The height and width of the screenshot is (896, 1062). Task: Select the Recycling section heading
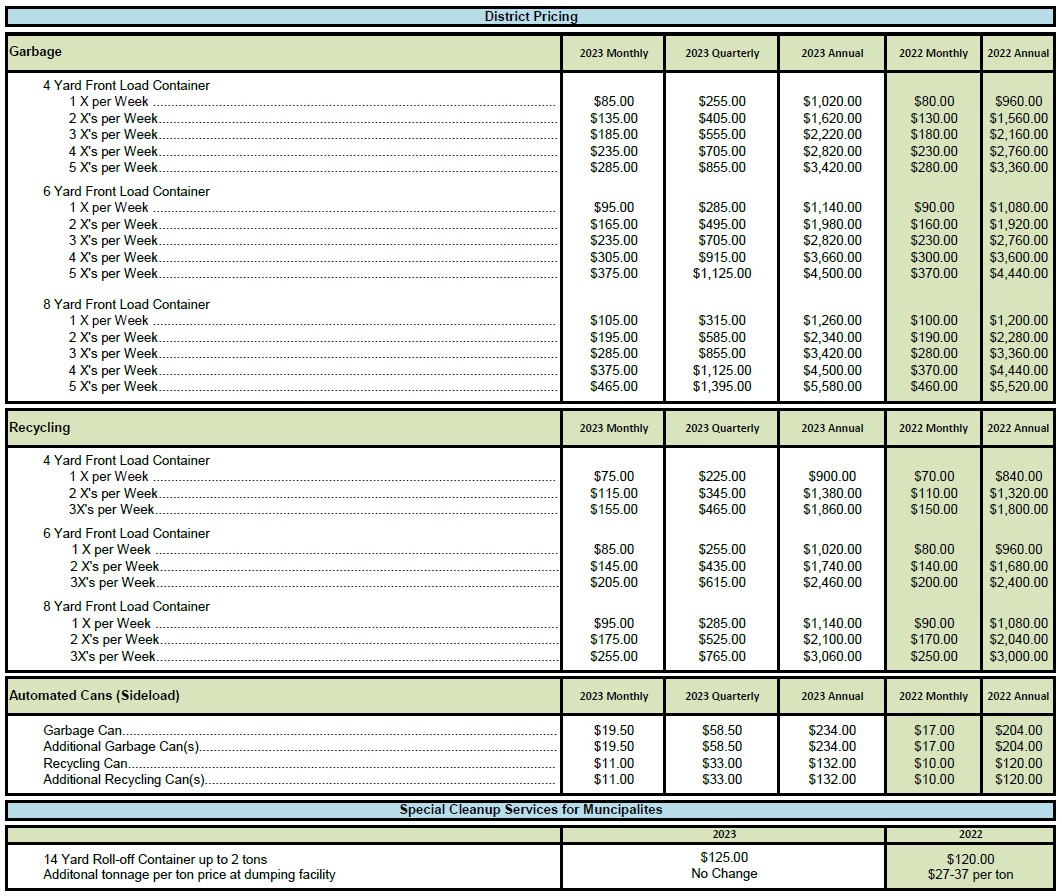click(39, 427)
